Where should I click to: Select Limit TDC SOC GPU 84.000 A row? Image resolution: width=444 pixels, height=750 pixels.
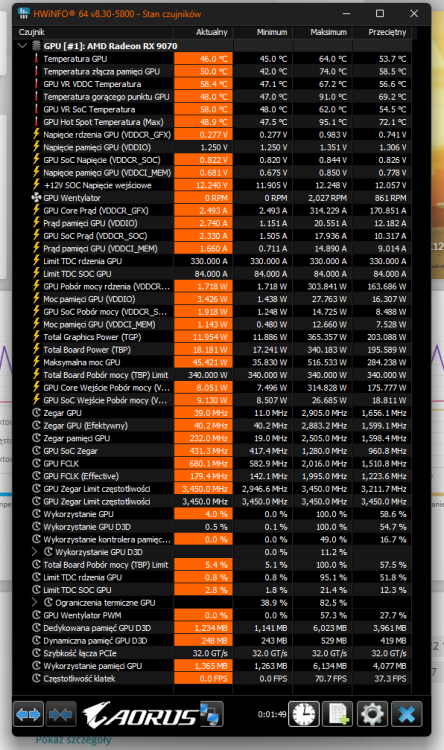pos(214,274)
